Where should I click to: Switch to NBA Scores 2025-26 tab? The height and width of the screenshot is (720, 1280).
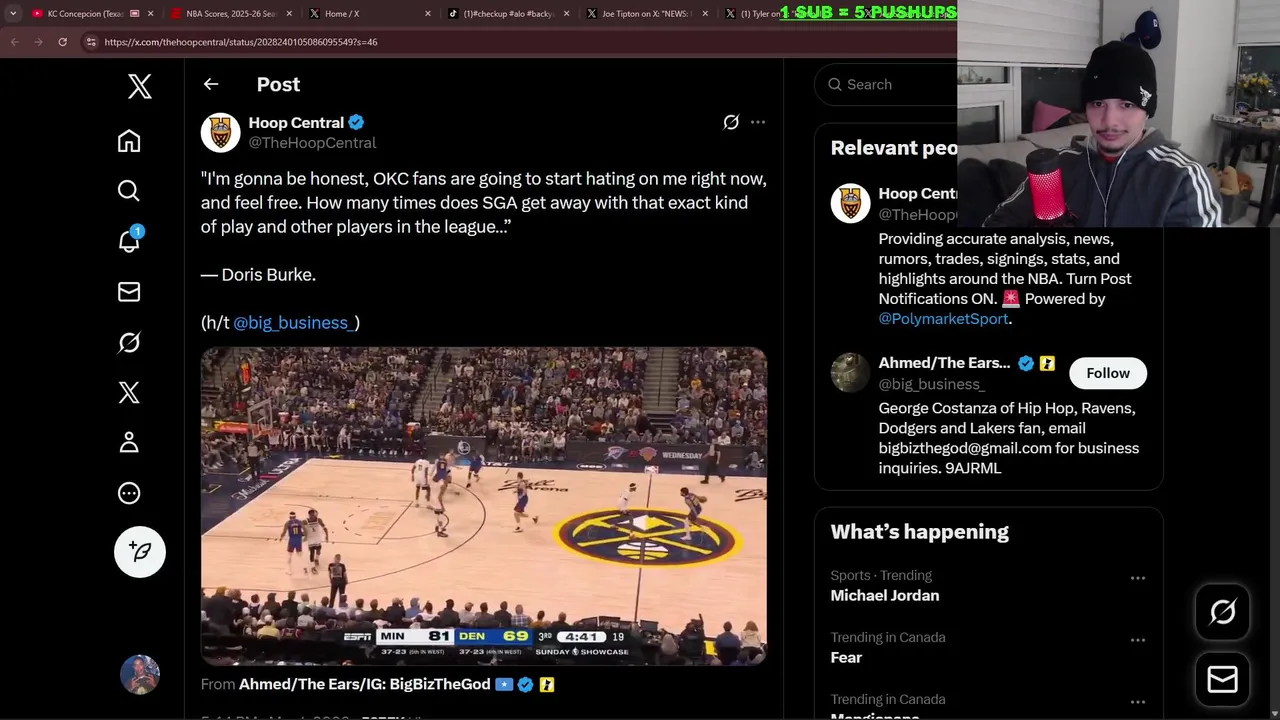coord(229,14)
